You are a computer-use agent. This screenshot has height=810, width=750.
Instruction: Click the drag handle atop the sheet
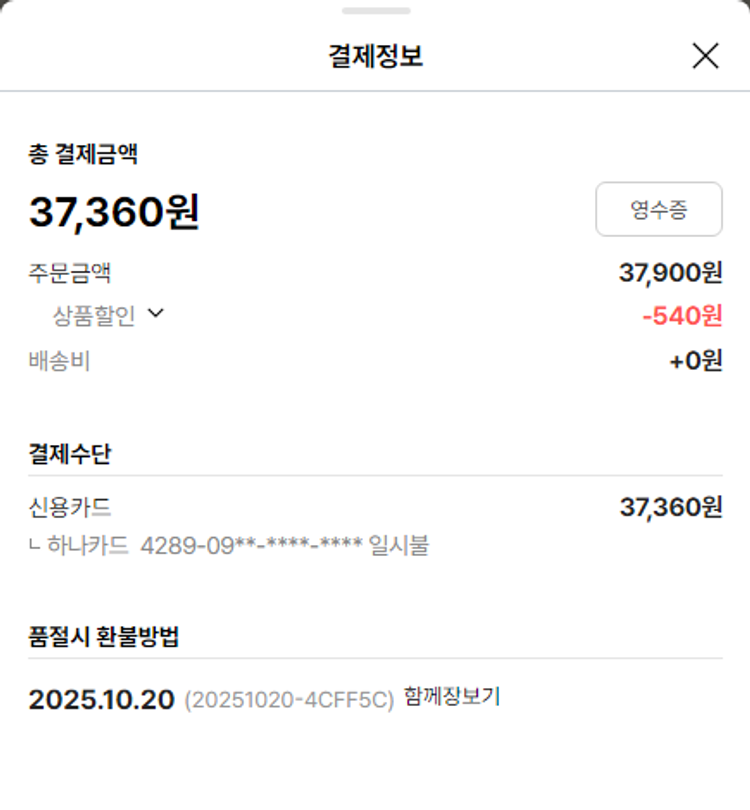click(375, 11)
